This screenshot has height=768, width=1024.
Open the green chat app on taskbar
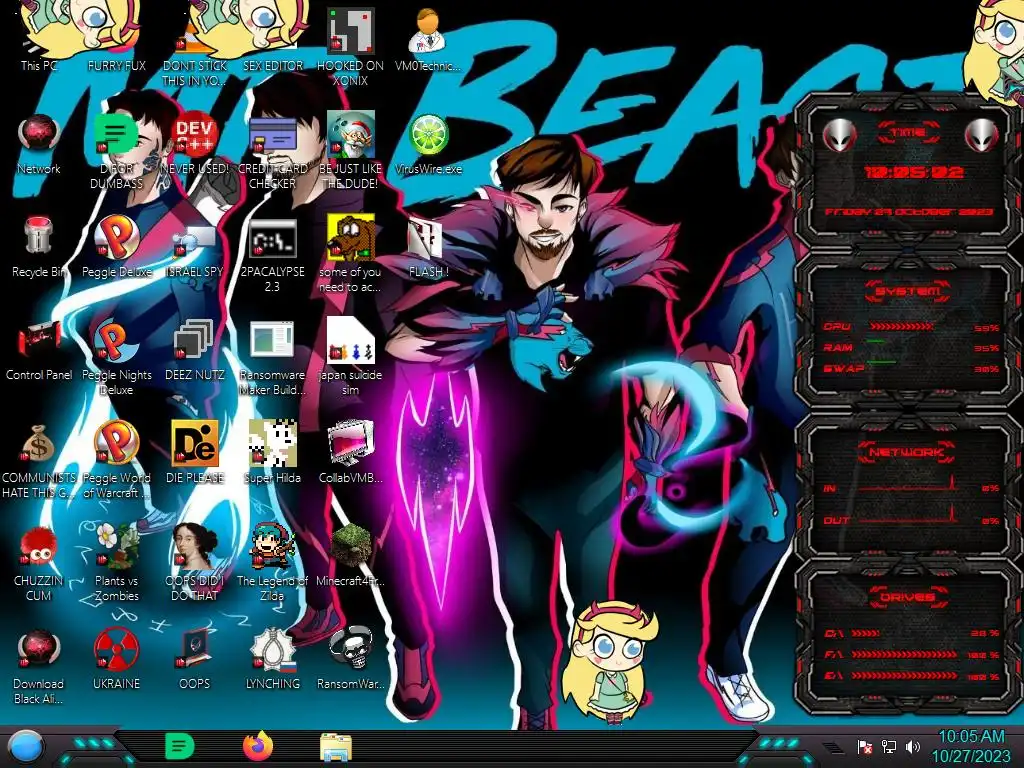pos(180,746)
